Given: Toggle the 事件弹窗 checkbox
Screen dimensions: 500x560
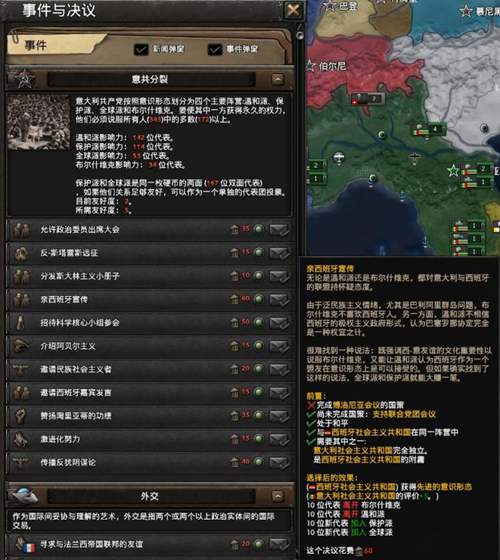Looking at the screenshot, I should (x=215, y=49).
